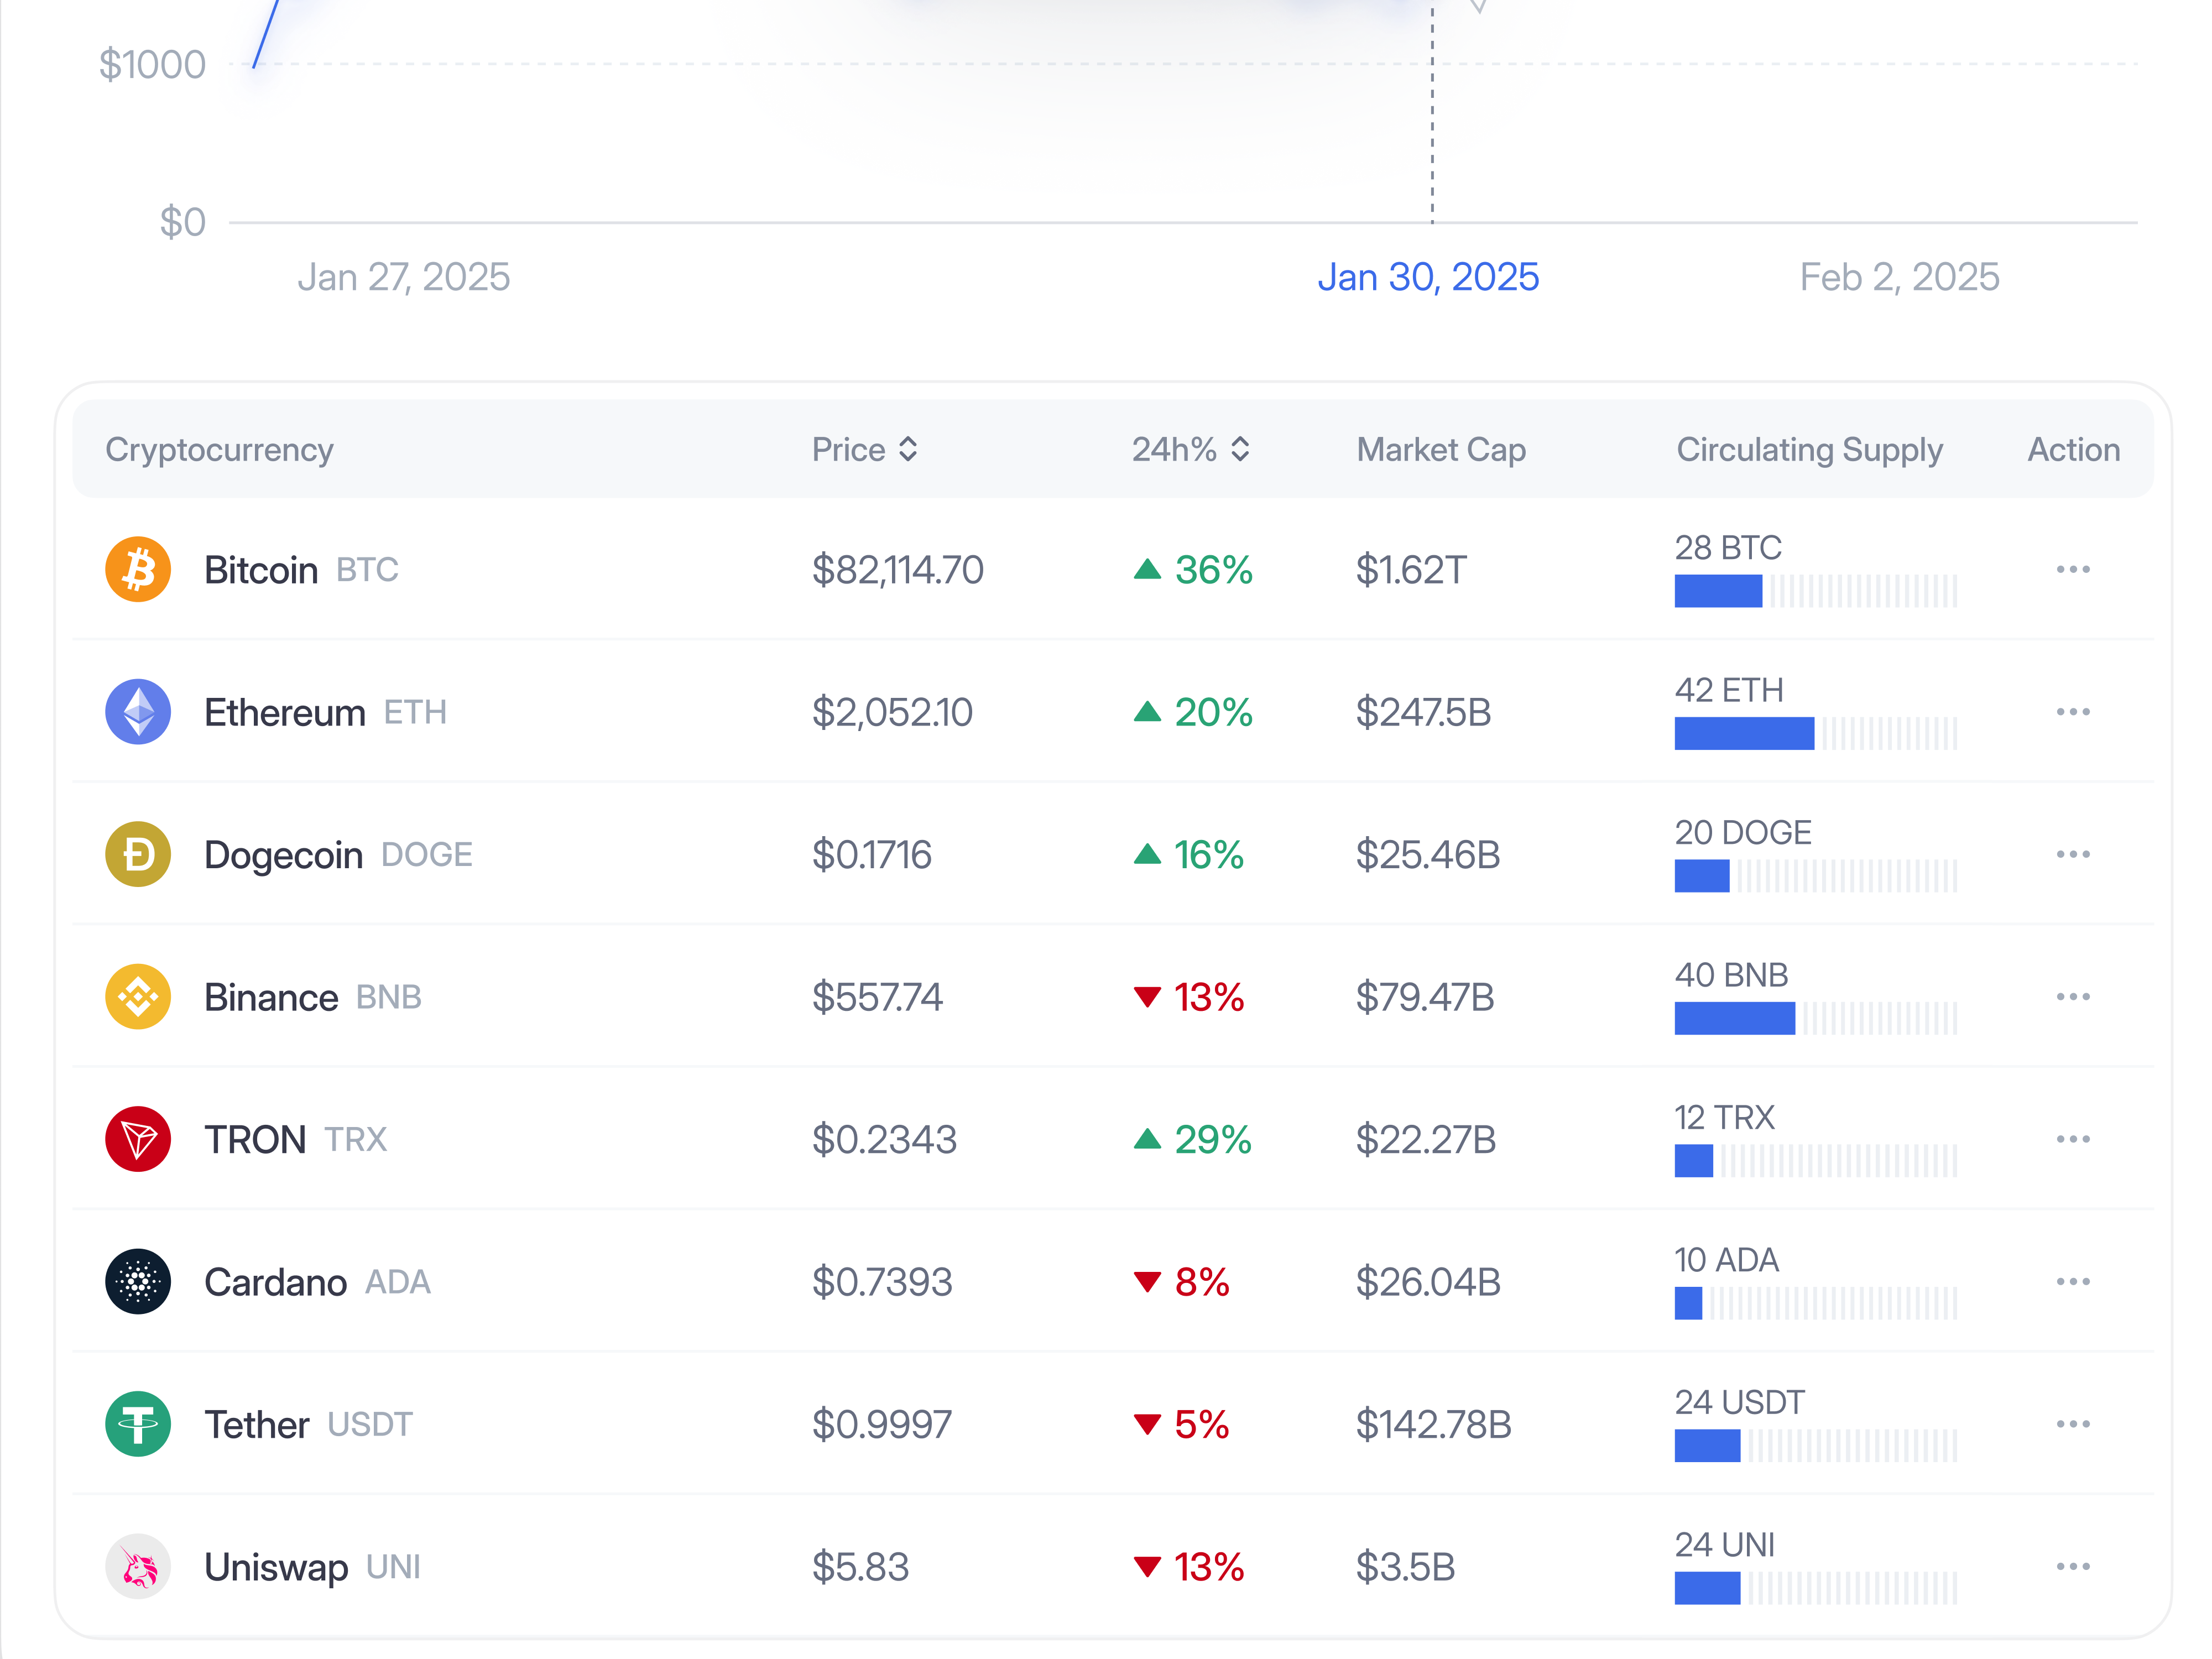Open the Cardano name link

click(275, 1282)
